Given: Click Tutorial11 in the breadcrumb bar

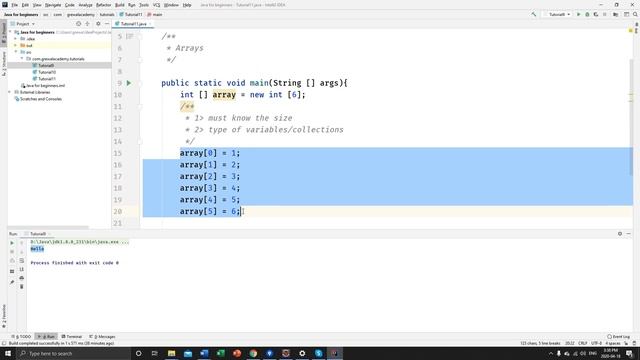Looking at the screenshot, I should pos(131,14).
